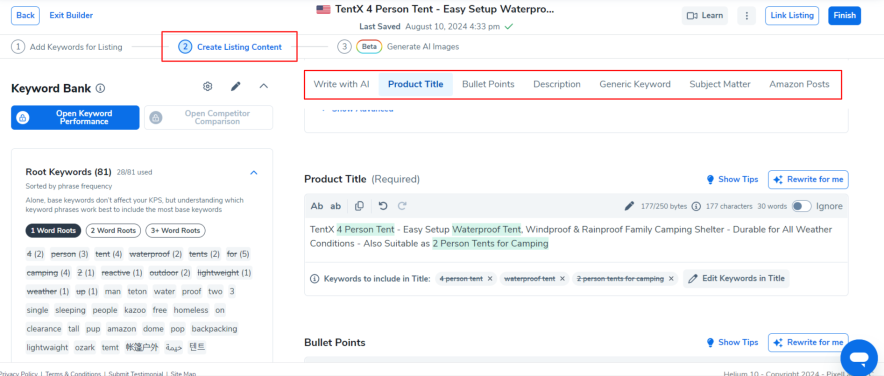Select the 'dome' root keyword
The height and width of the screenshot is (376, 884).
tap(154, 329)
